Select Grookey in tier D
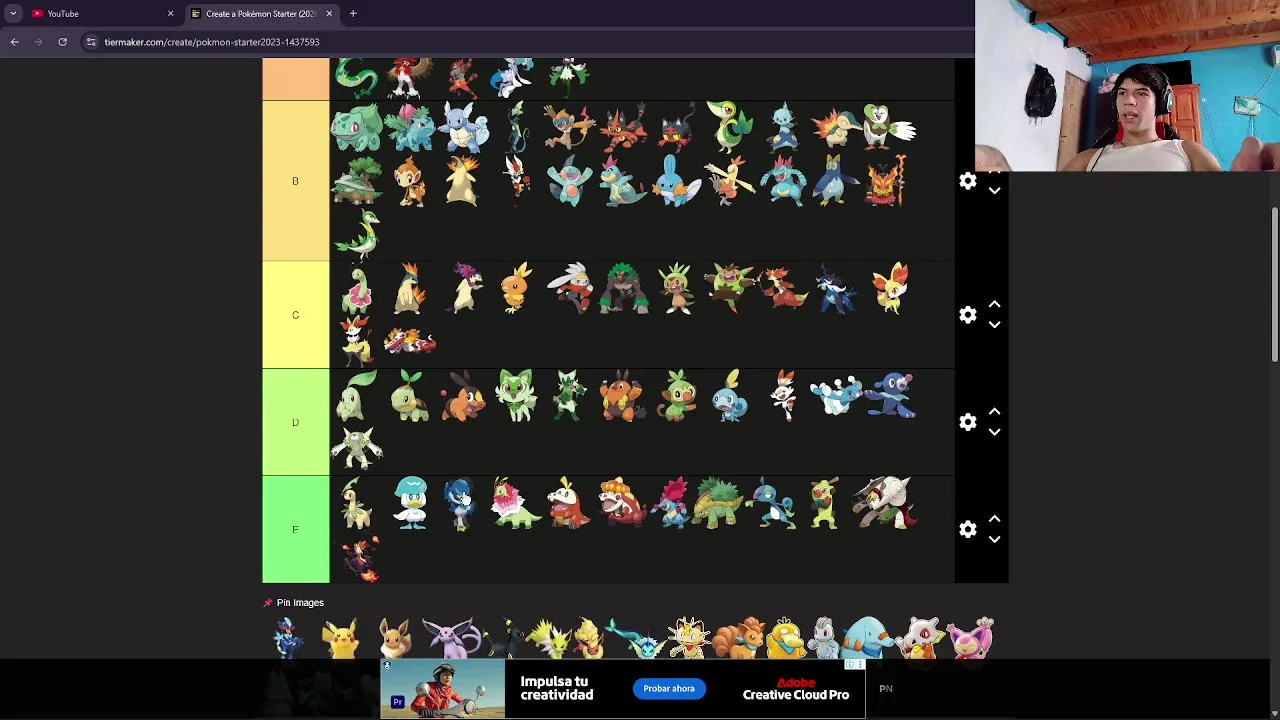1280x720 pixels. click(x=676, y=395)
